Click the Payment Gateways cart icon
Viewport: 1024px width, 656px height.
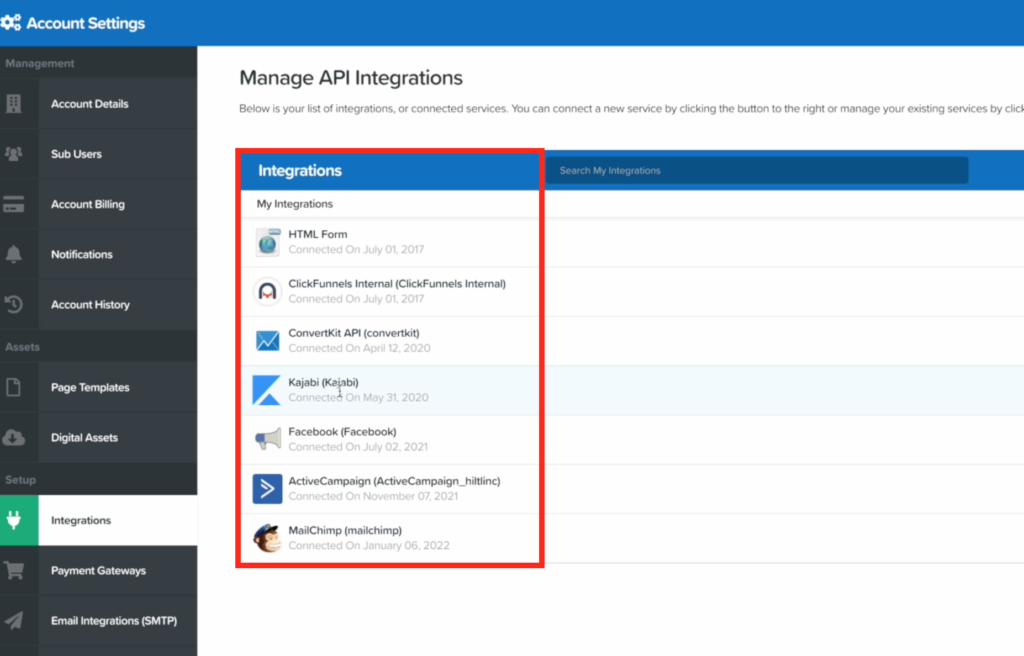click(x=14, y=570)
